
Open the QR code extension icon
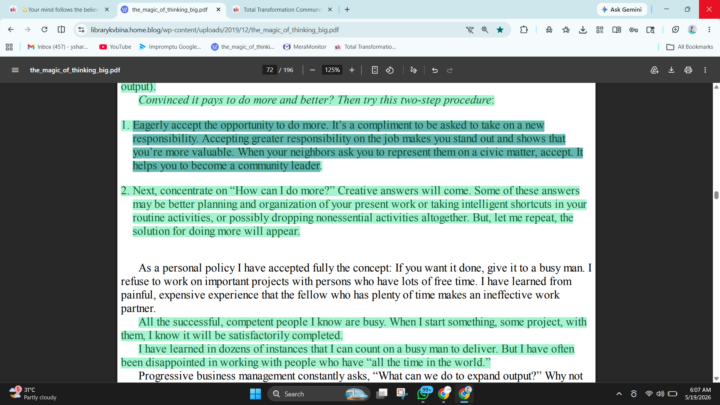click(600, 30)
